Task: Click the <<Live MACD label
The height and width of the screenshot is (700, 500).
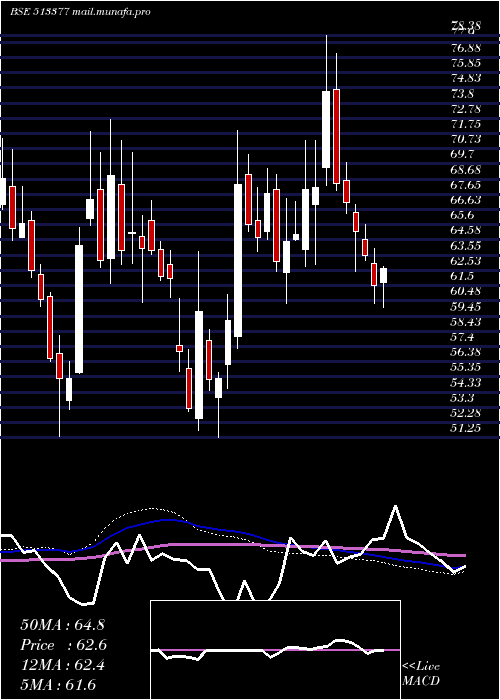Action: 421,673
